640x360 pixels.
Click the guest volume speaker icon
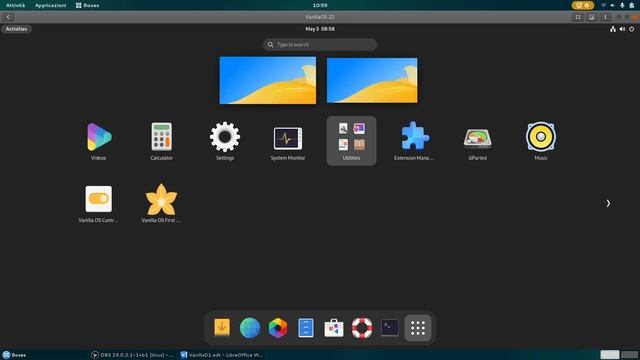click(622, 29)
